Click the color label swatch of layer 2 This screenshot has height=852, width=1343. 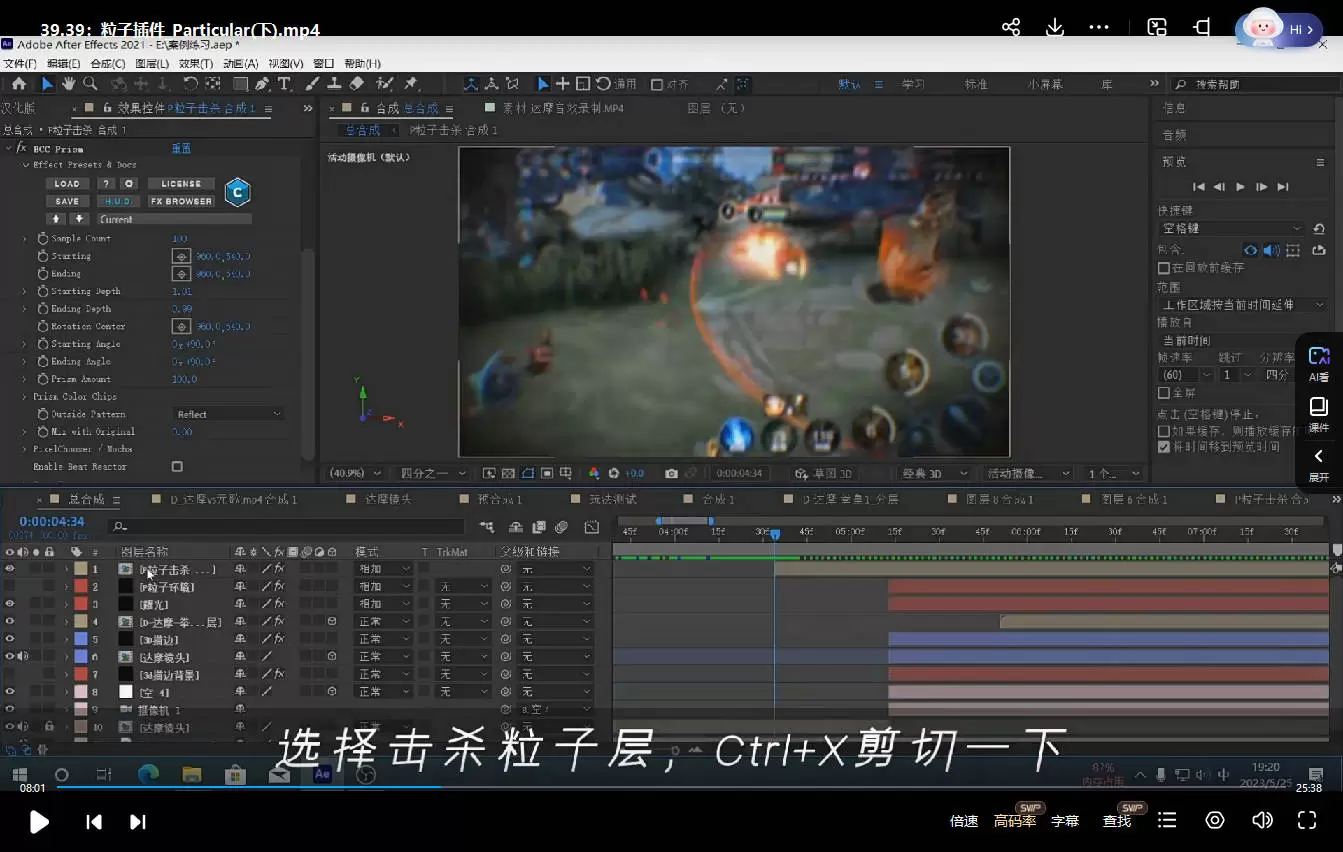(81, 587)
